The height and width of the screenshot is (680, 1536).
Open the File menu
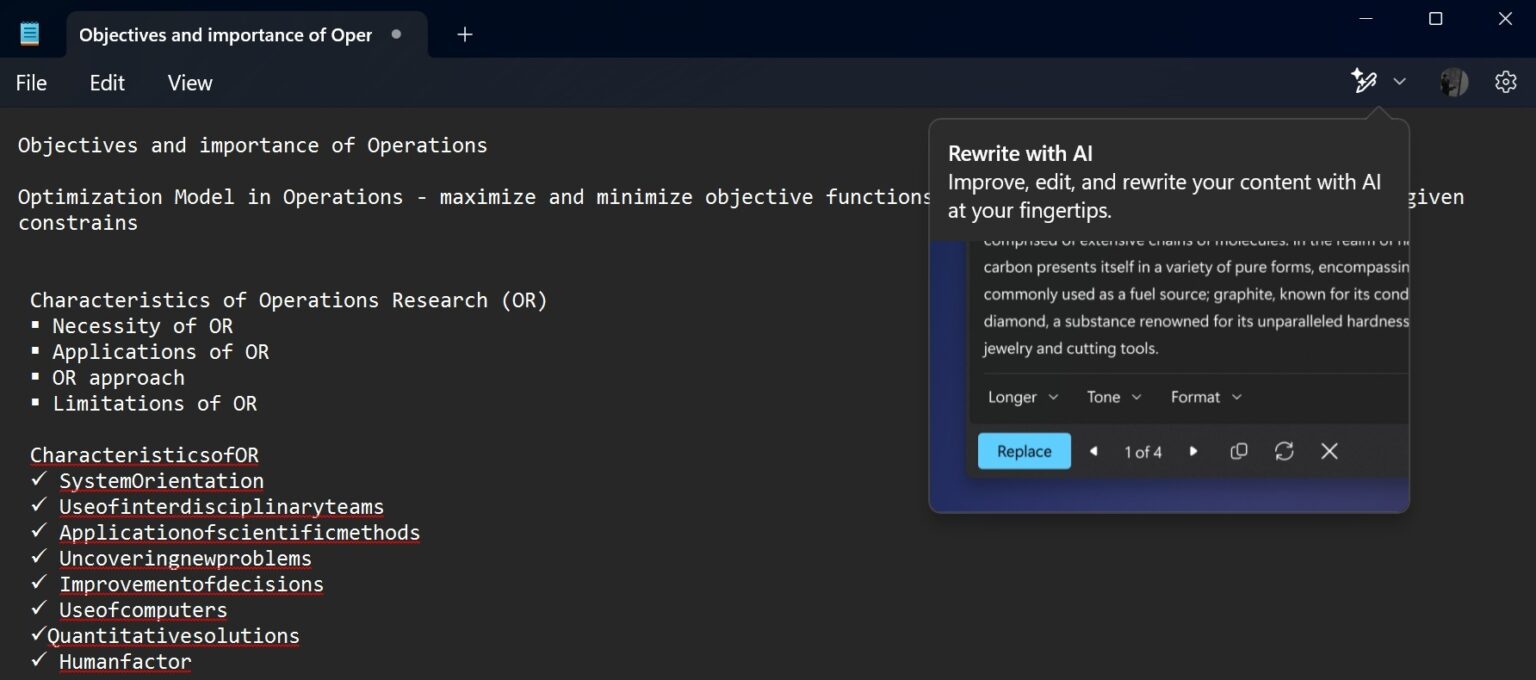click(30, 83)
